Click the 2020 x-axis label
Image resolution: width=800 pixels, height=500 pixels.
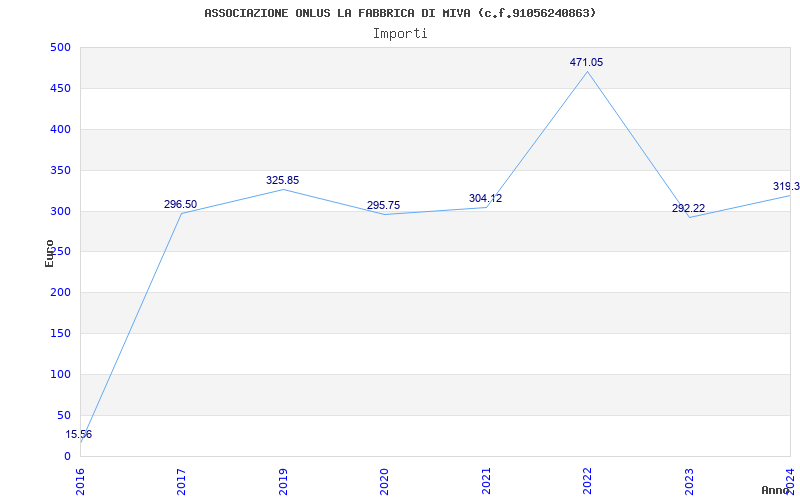(x=384, y=481)
